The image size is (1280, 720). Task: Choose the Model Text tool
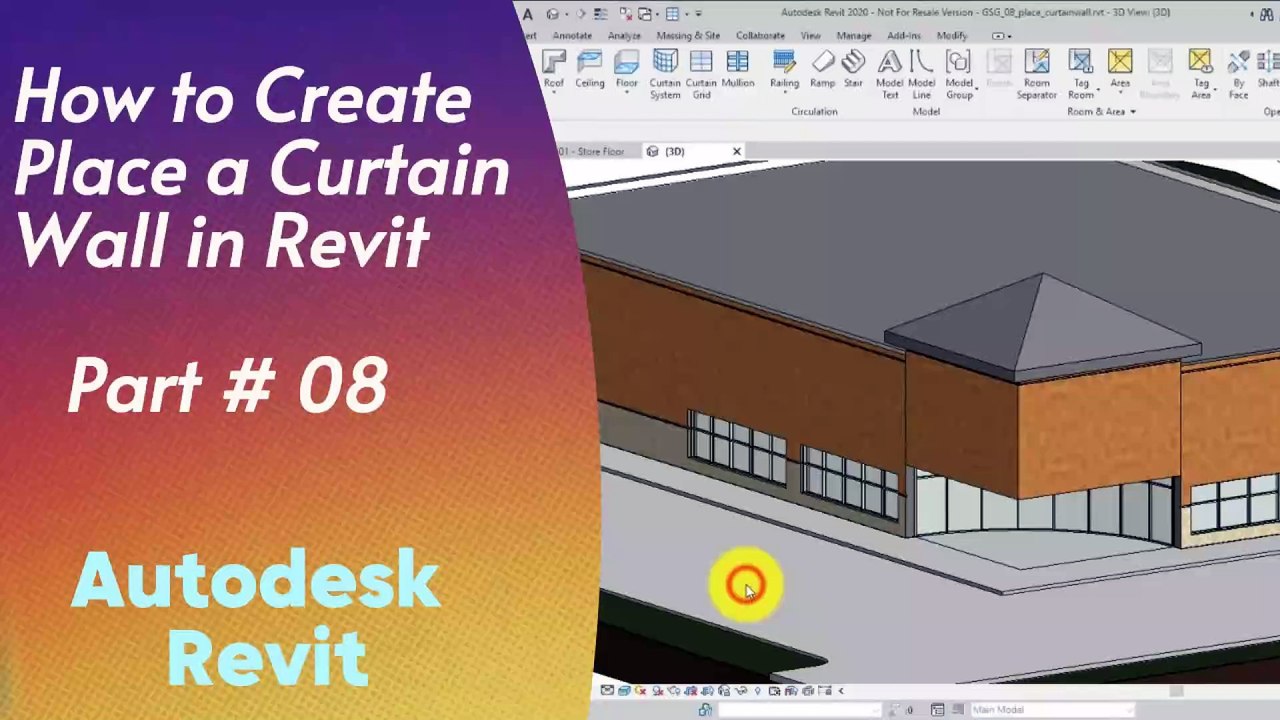[x=889, y=75]
